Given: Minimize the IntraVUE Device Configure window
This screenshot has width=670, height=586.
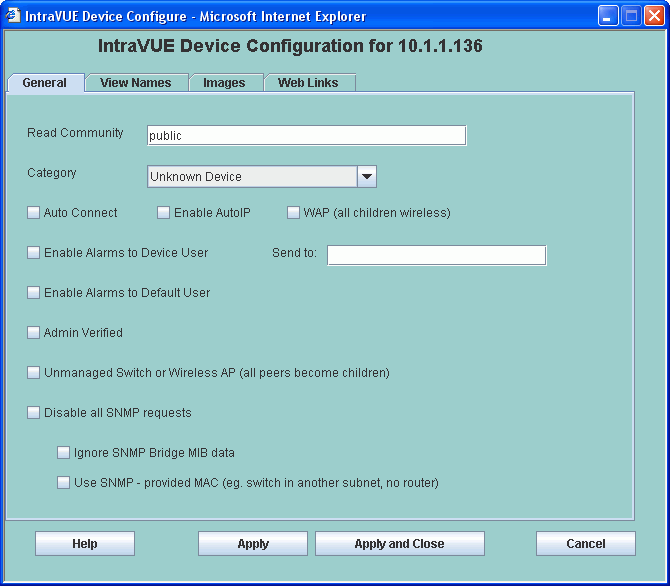Looking at the screenshot, I should 608,16.
